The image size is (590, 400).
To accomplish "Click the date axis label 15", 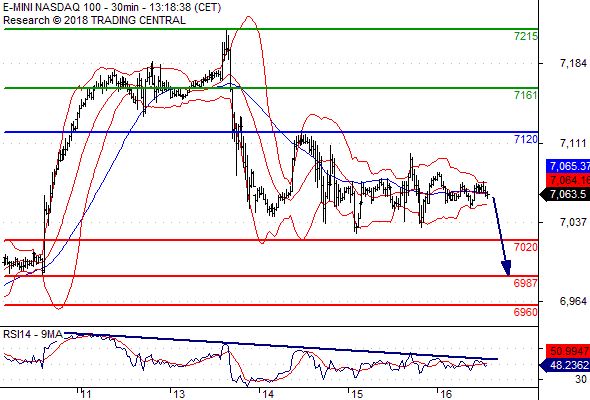I will [x=357, y=394].
